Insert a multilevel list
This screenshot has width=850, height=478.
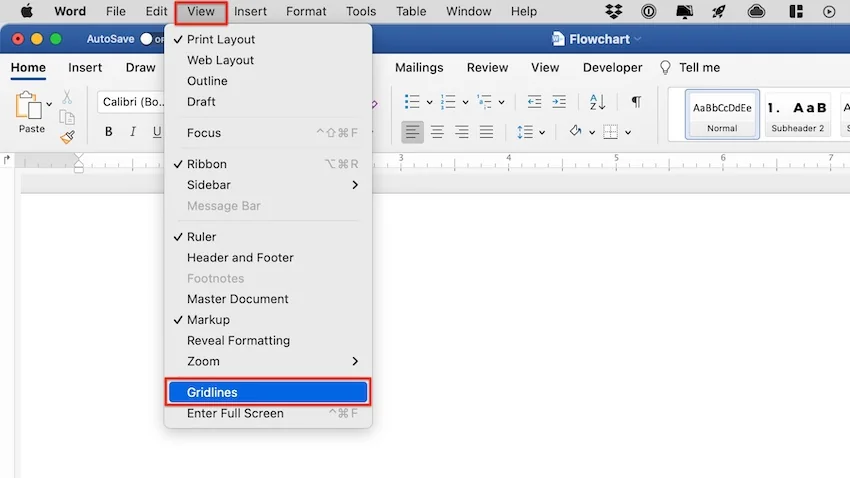[x=484, y=101]
